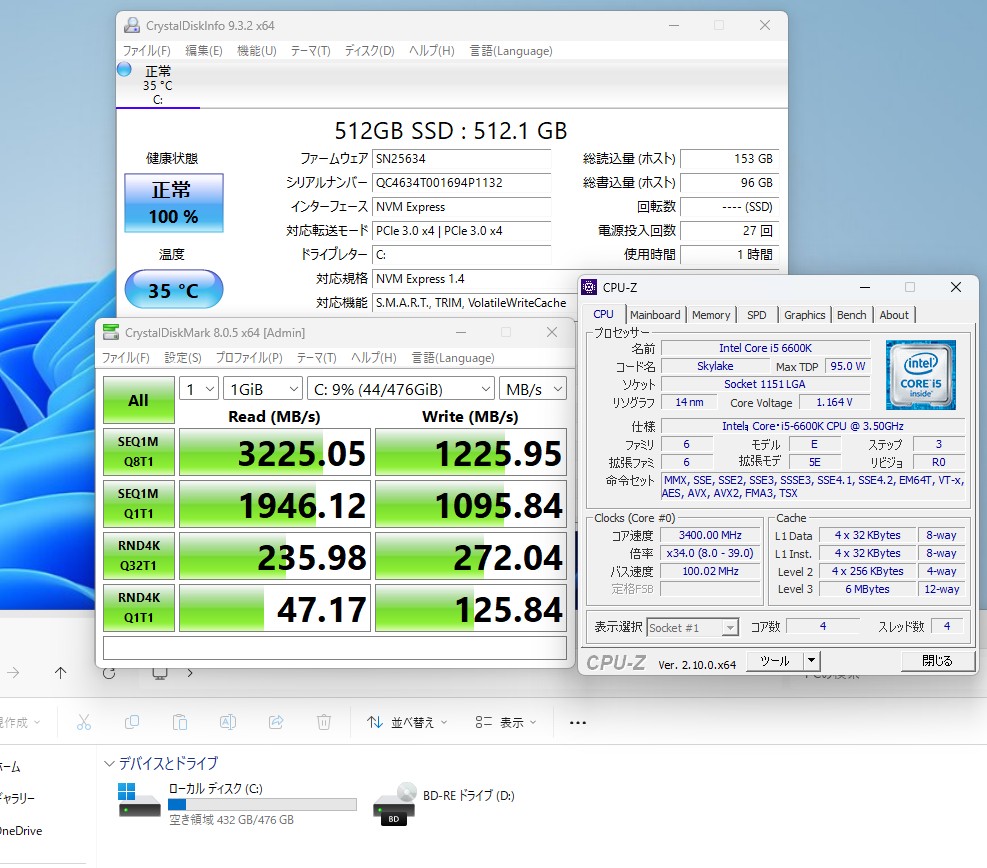Open テーマ(T) menu in CrystalDiskMark

point(317,358)
